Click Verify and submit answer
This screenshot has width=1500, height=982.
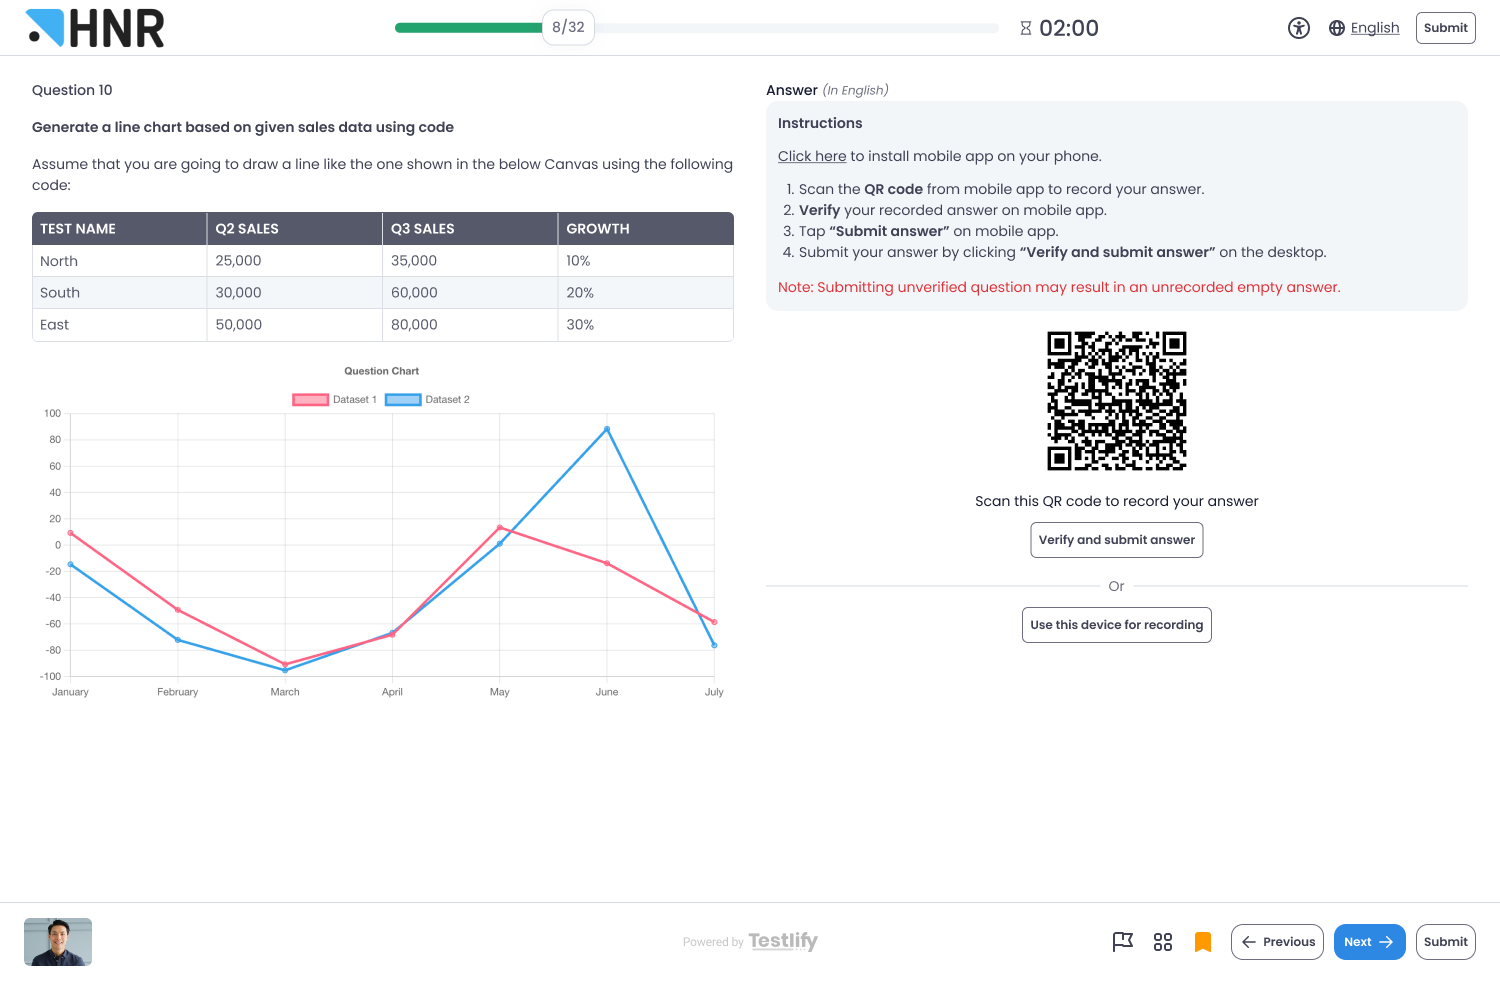pos(1117,540)
